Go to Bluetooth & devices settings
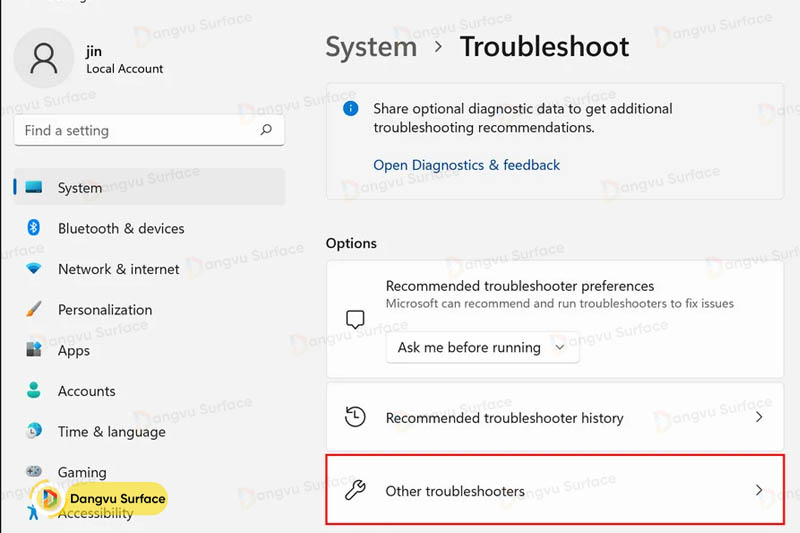Screen dimensions: 800x533 coord(149,228)
